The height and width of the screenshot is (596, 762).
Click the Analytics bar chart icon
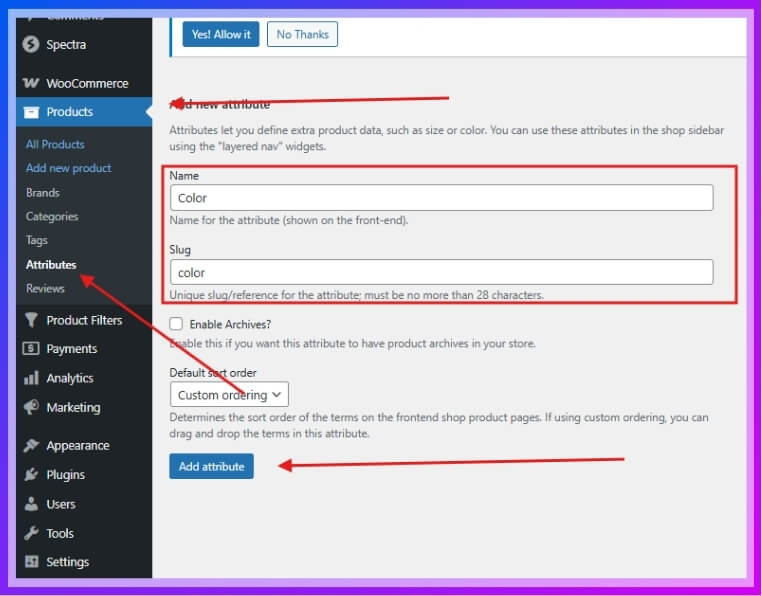[30, 378]
